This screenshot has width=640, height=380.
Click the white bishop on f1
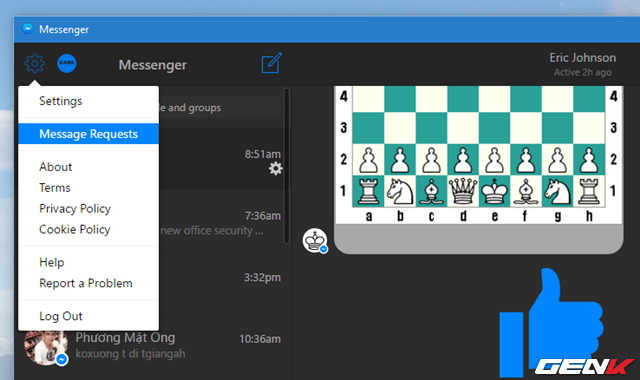point(526,191)
